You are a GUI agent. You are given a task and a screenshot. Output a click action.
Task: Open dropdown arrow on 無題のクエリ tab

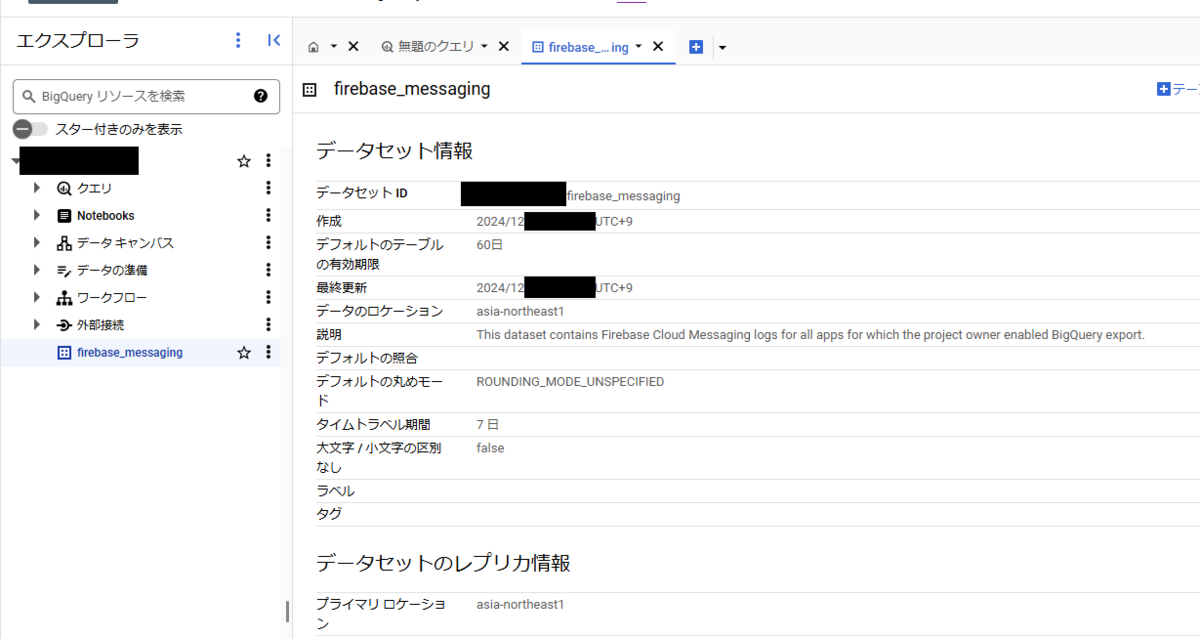pos(485,47)
